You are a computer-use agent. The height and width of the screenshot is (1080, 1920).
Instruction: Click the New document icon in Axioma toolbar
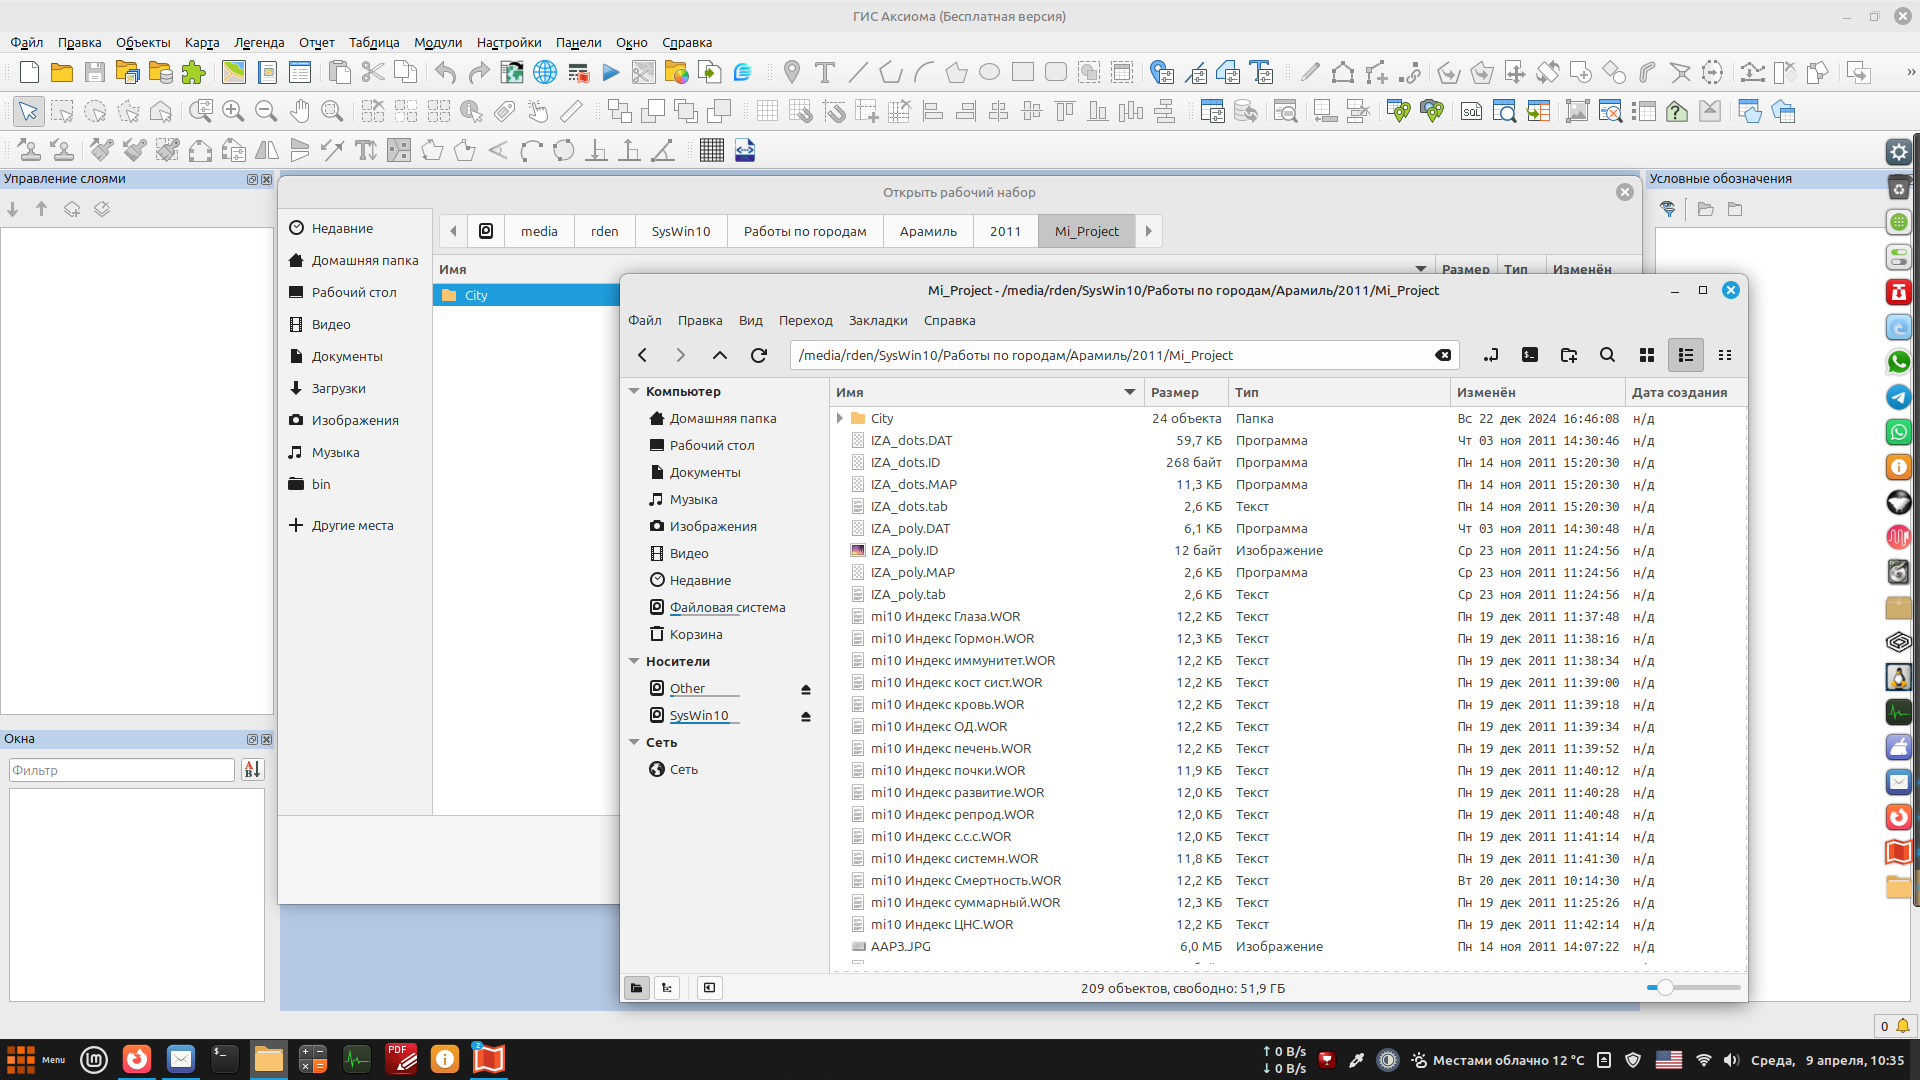(x=29, y=72)
